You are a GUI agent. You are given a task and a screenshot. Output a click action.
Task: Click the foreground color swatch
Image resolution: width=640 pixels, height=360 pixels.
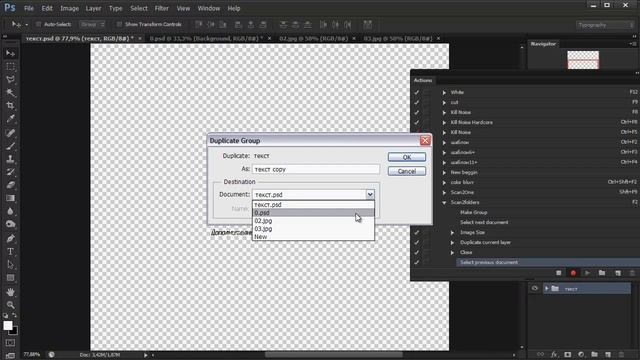point(8,325)
